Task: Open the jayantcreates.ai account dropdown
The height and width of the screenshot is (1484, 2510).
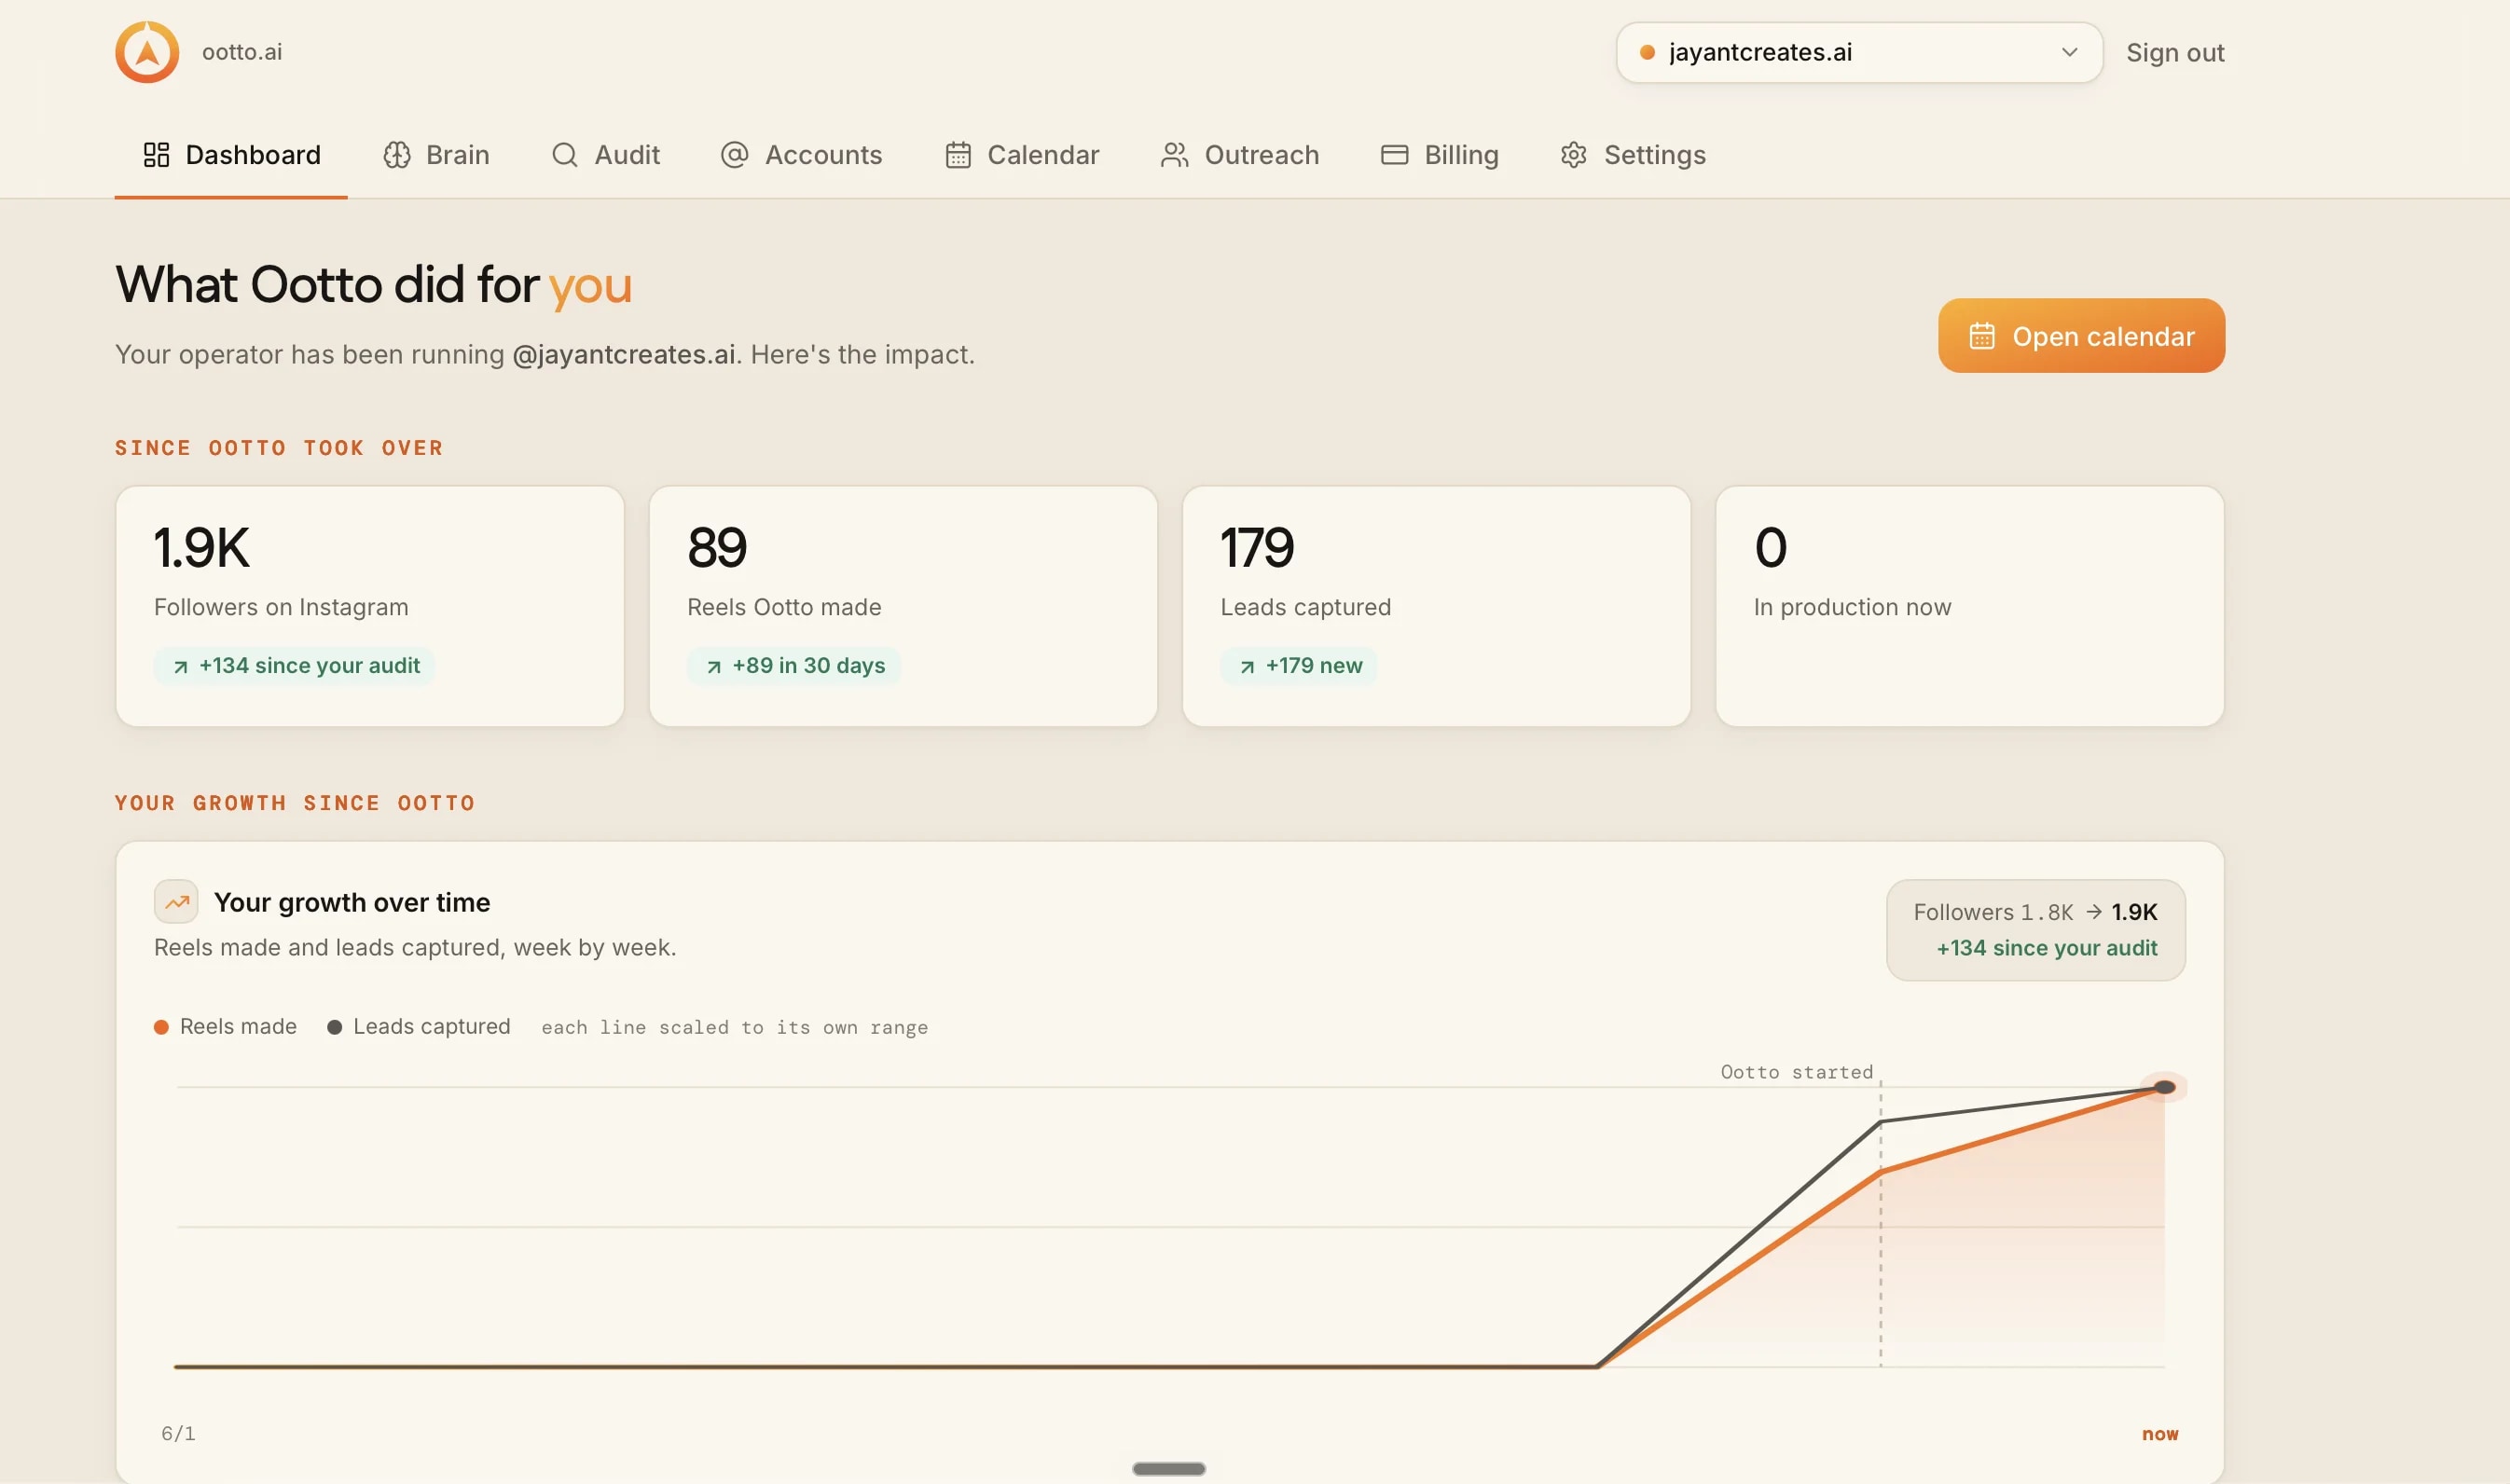Action: (1859, 52)
